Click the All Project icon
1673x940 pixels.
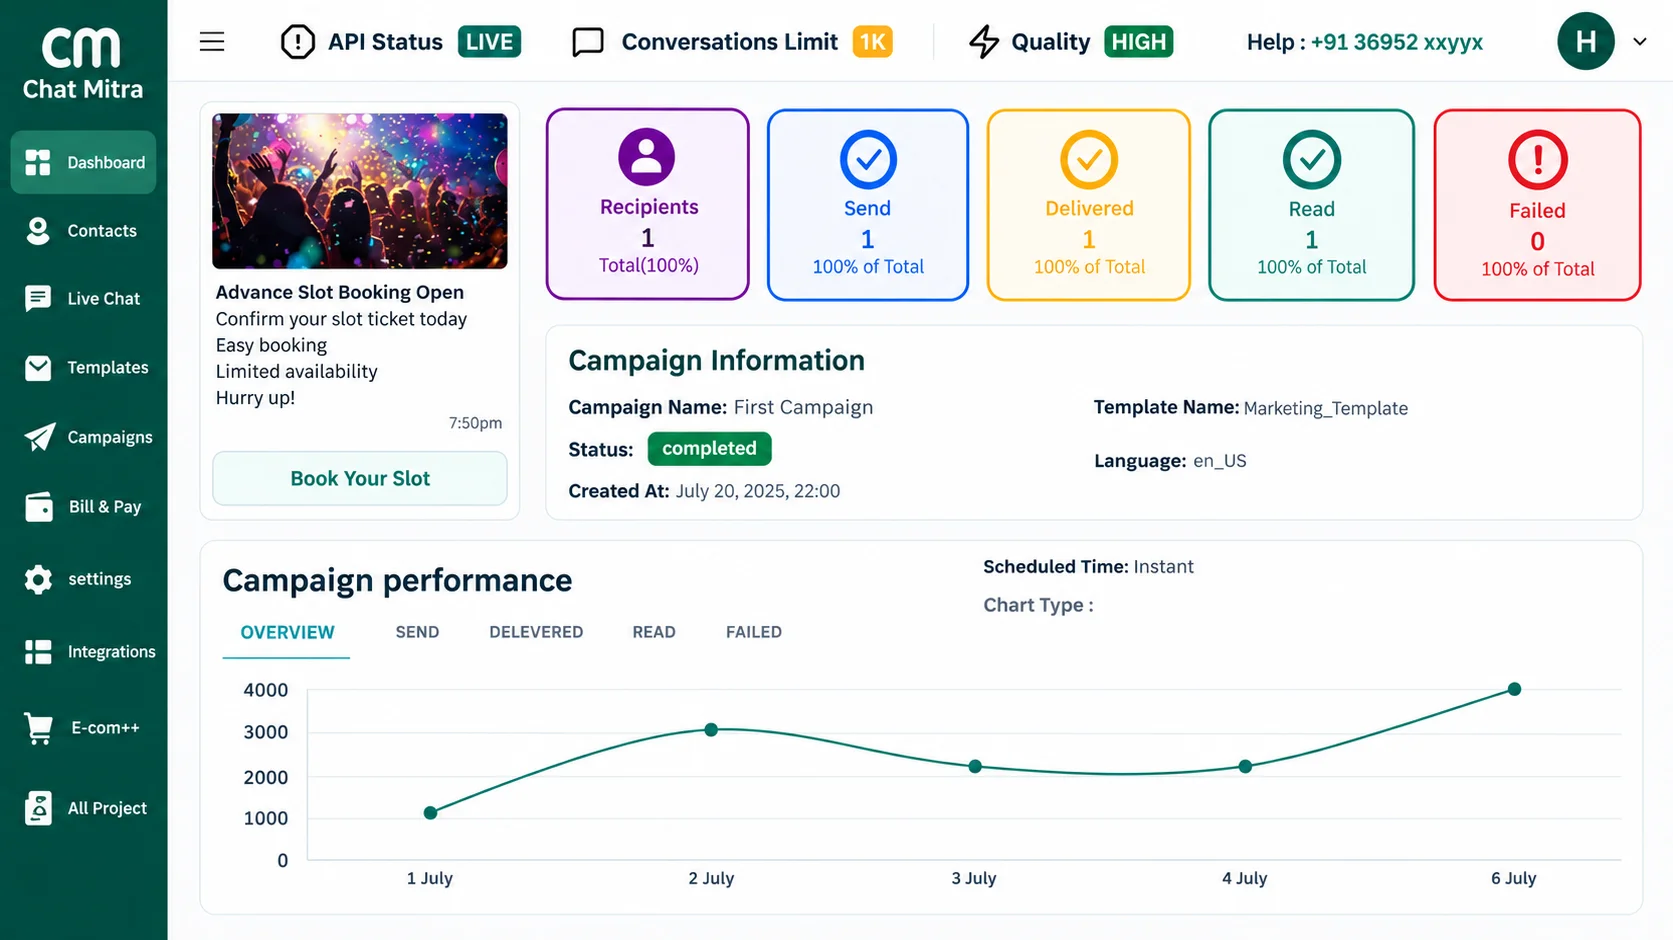click(38, 808)
